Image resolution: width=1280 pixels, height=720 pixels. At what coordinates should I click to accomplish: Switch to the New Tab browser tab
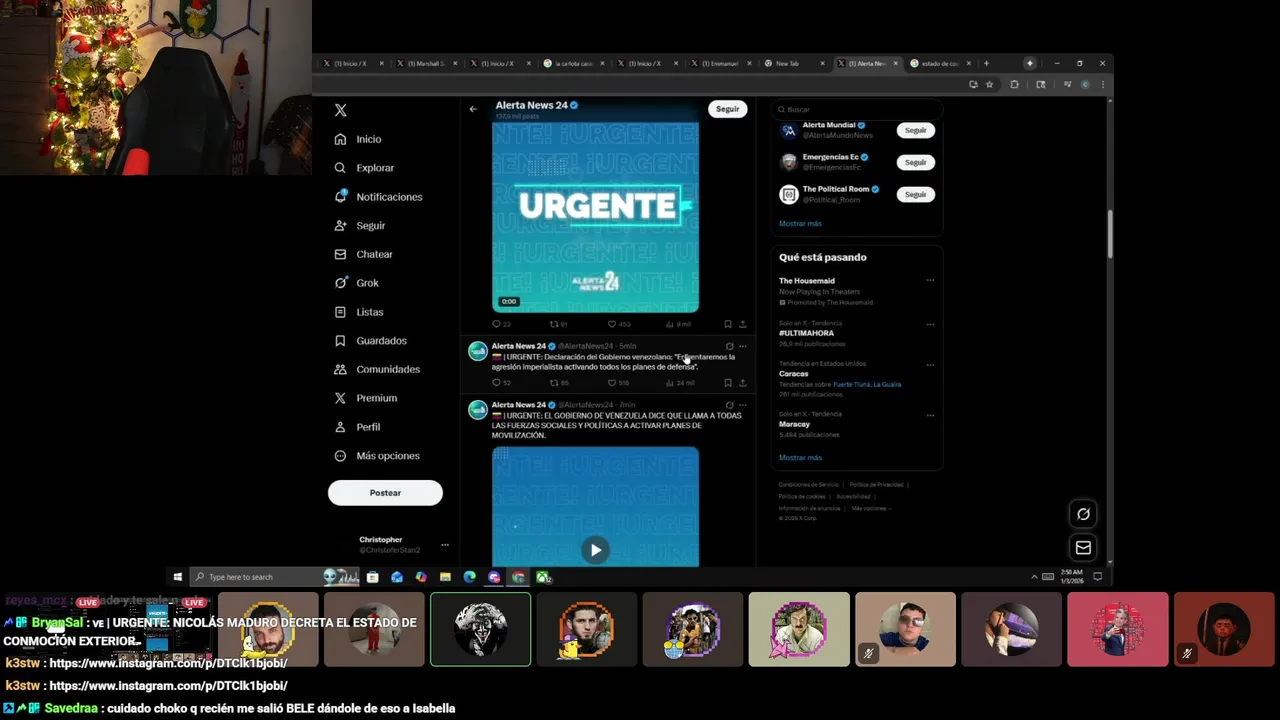coord(793,63)
